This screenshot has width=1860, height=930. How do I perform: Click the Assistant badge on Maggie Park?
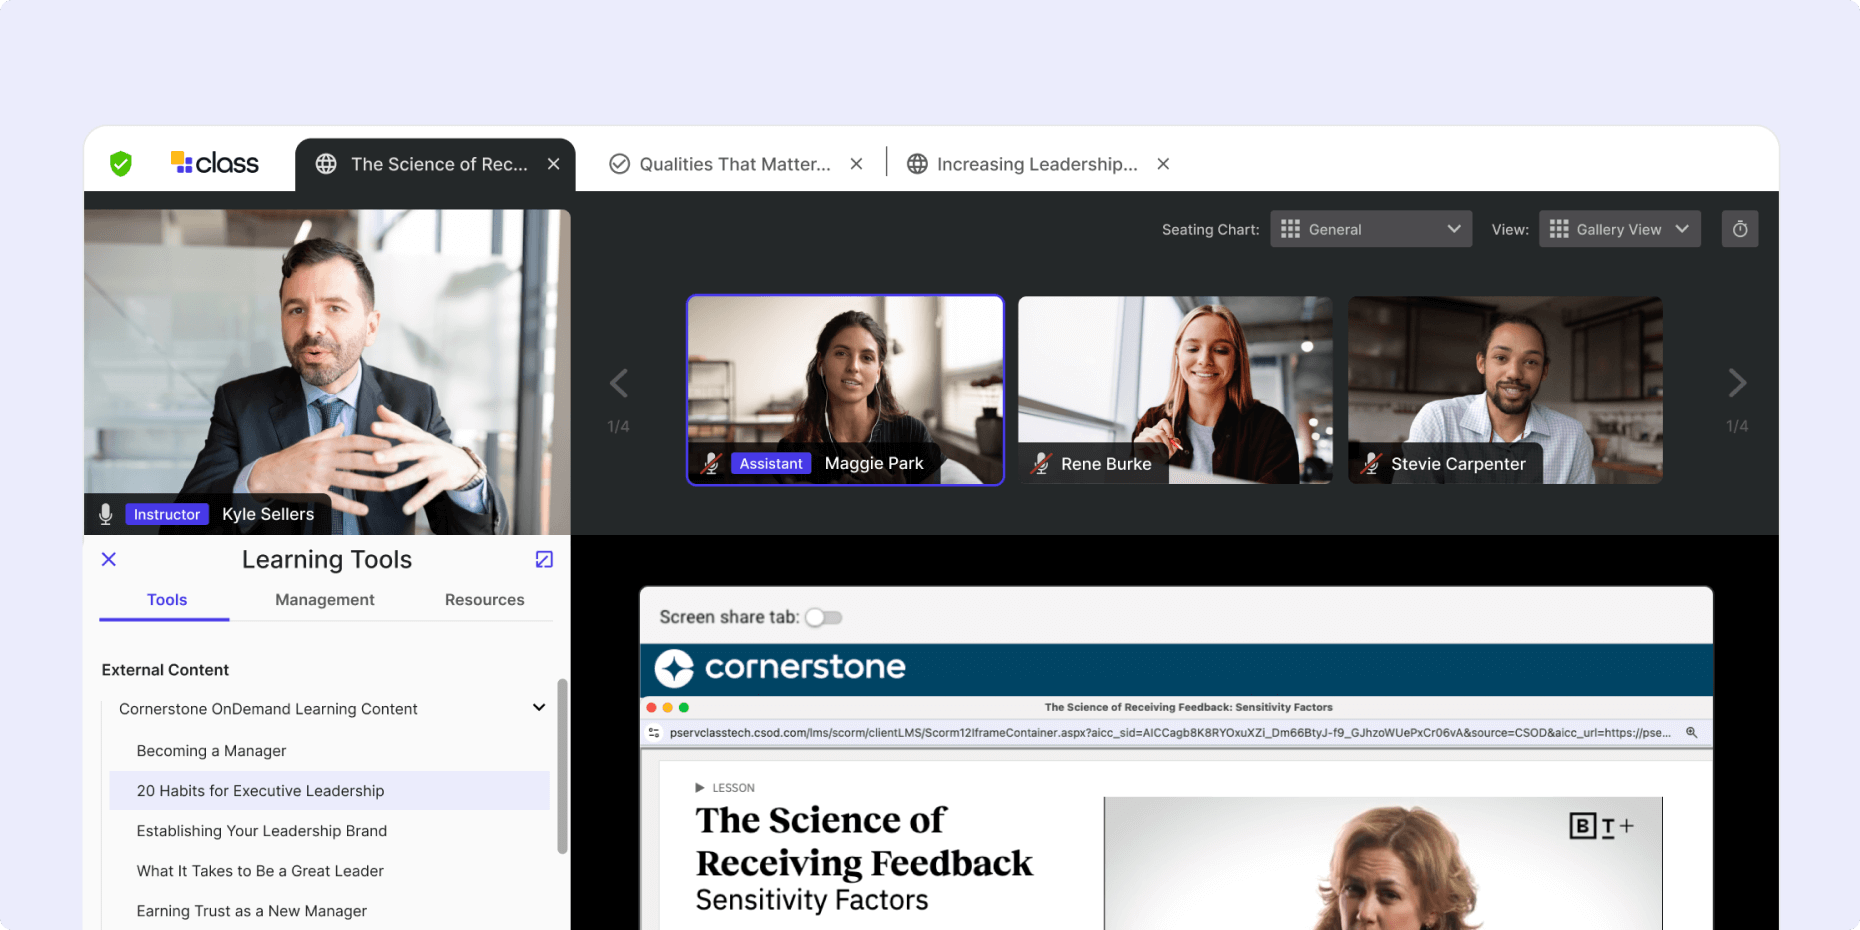[770, 463]
